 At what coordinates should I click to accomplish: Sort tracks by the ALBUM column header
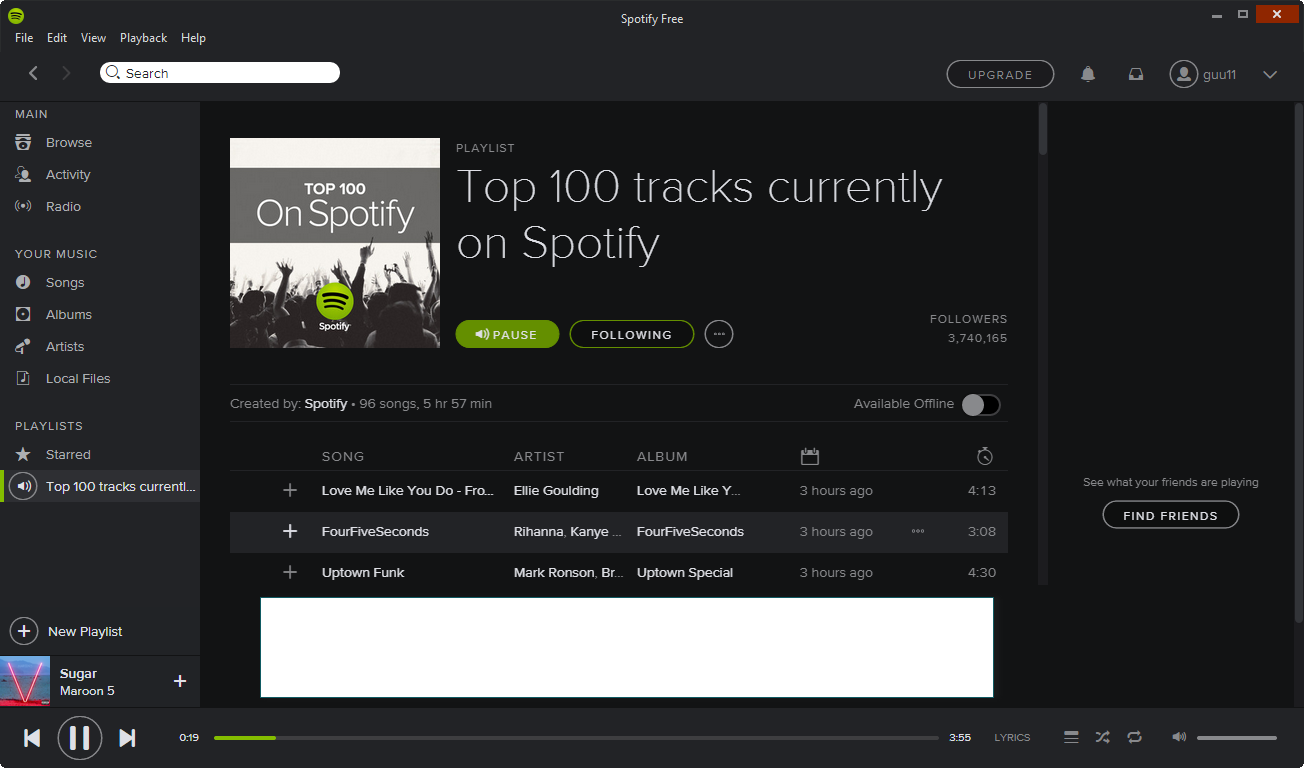[662, 456]
